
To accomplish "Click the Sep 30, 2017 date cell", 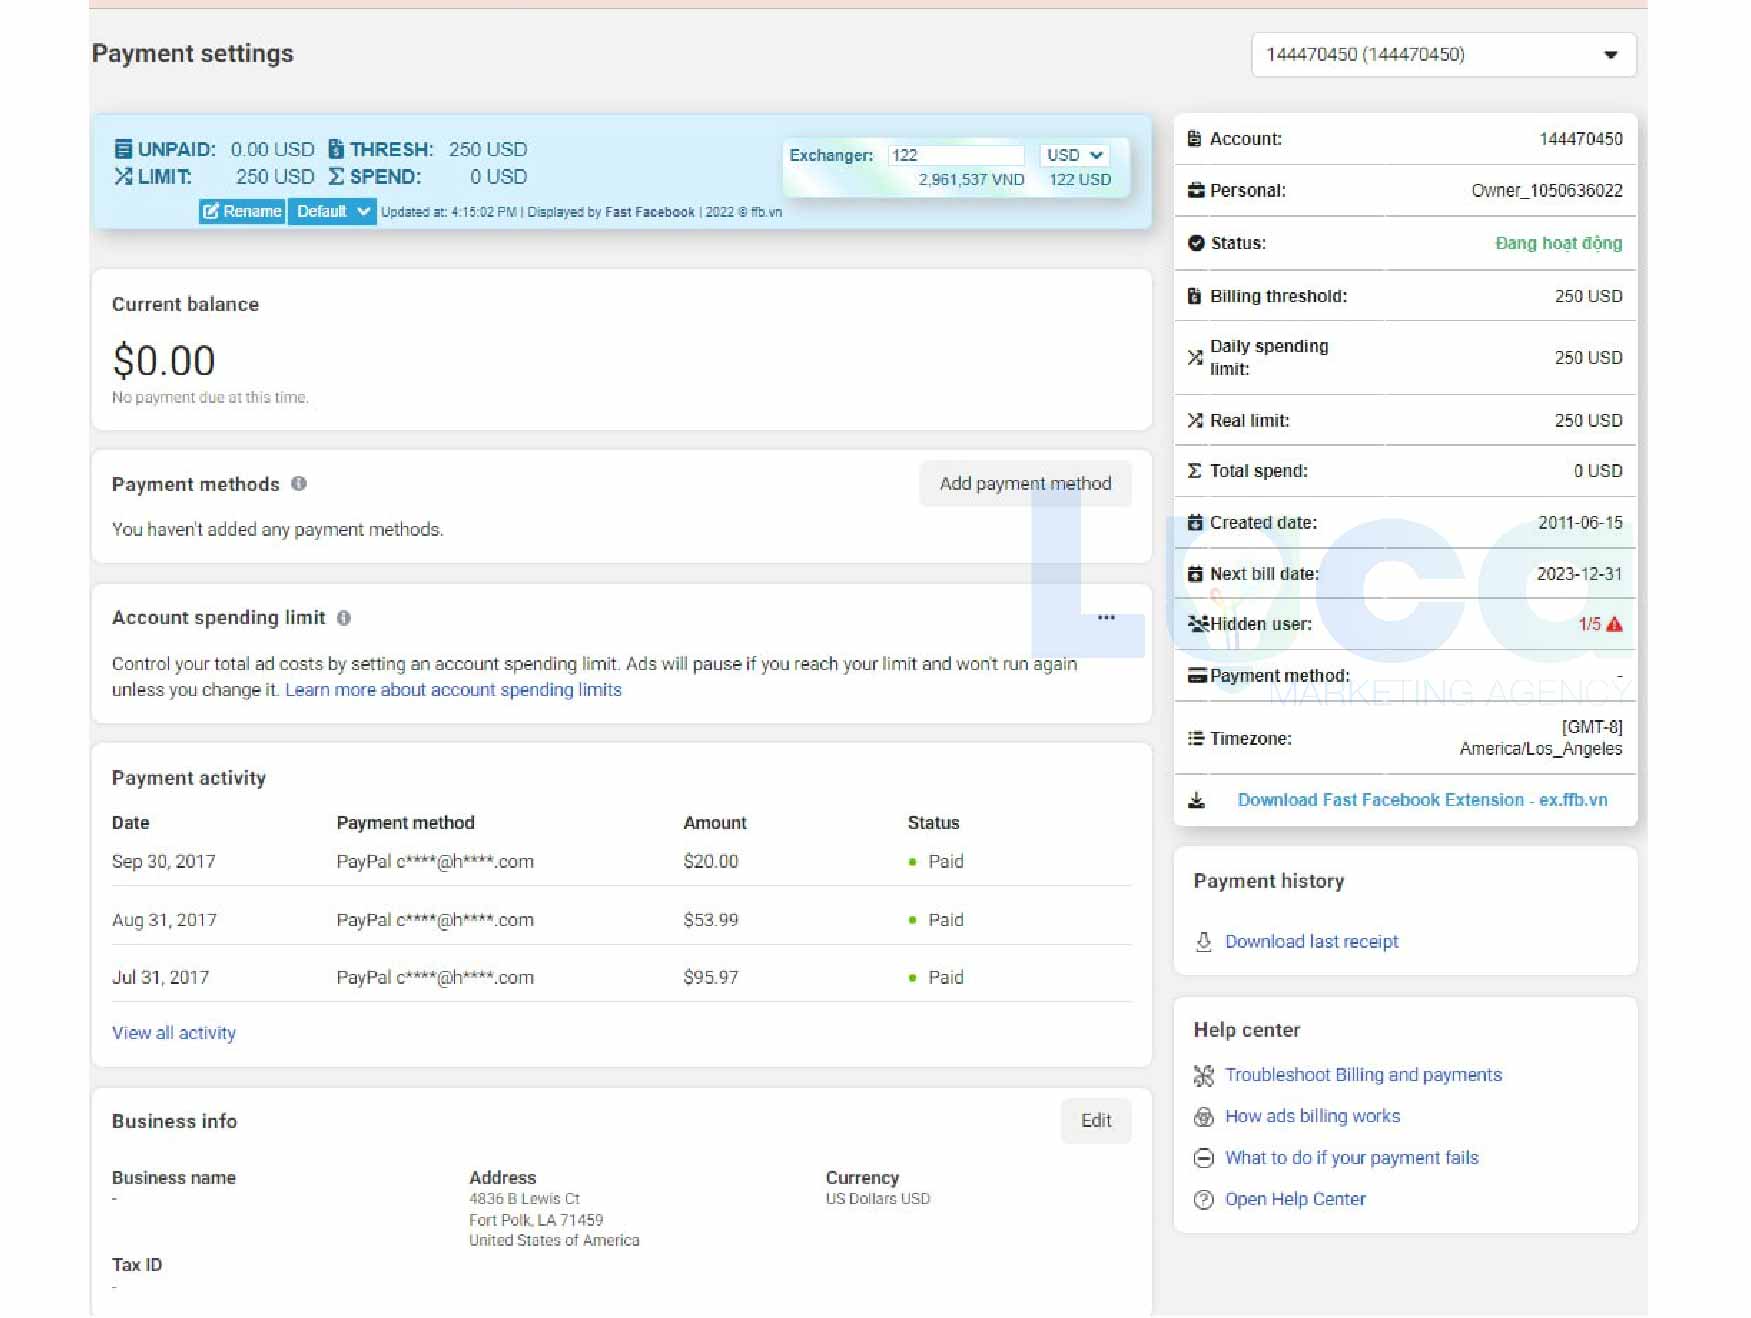I will [164, 862].
